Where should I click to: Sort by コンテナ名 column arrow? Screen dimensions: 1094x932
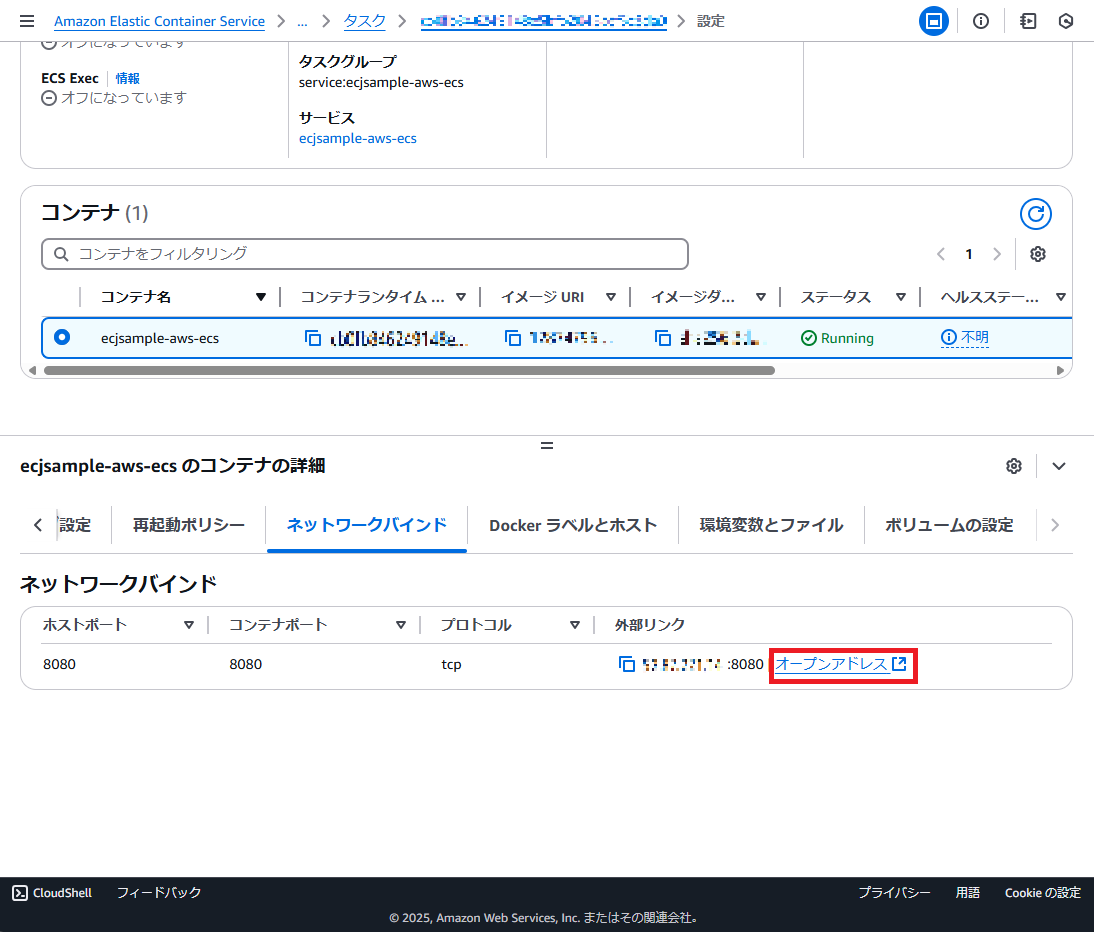261,297
